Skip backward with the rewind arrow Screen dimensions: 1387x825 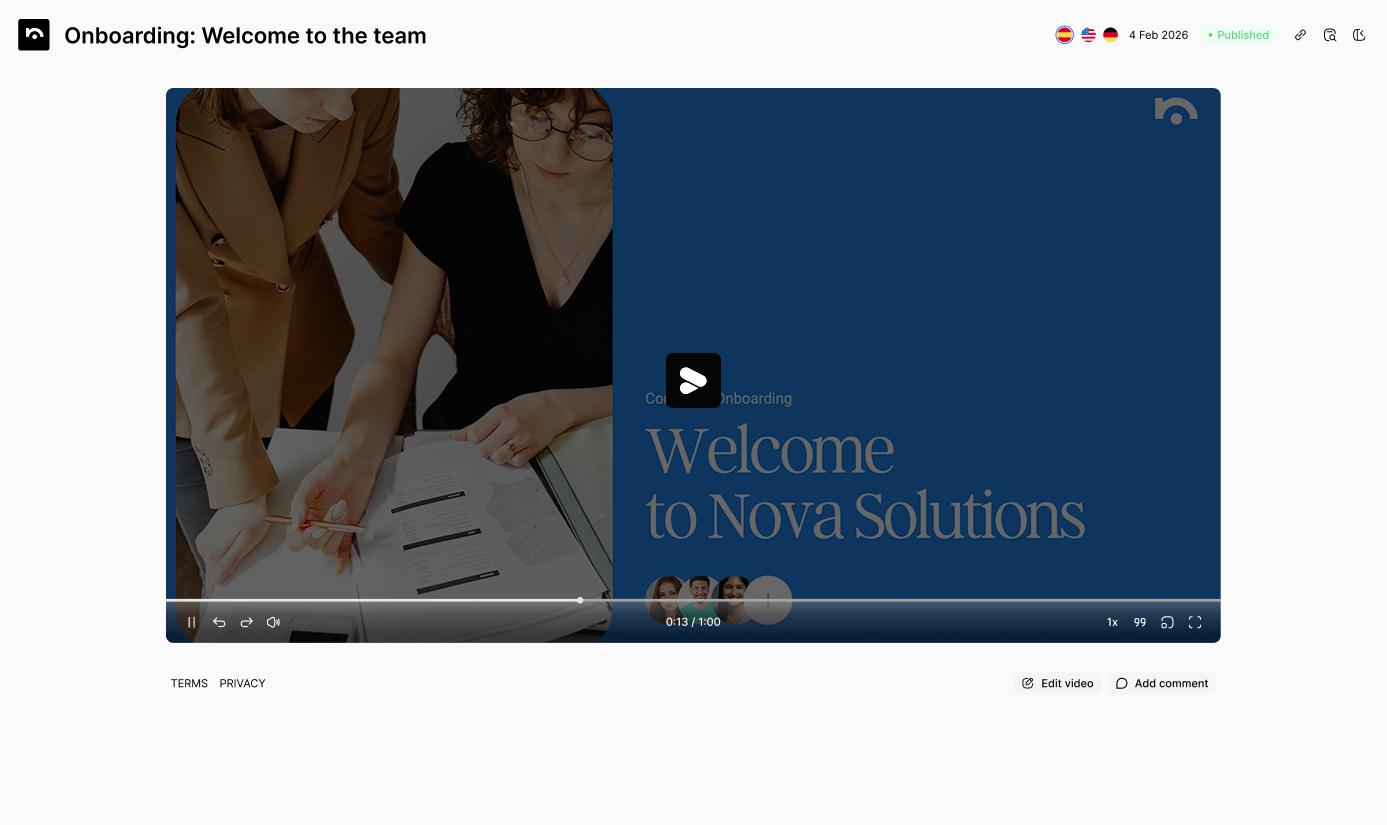(219, 622)
